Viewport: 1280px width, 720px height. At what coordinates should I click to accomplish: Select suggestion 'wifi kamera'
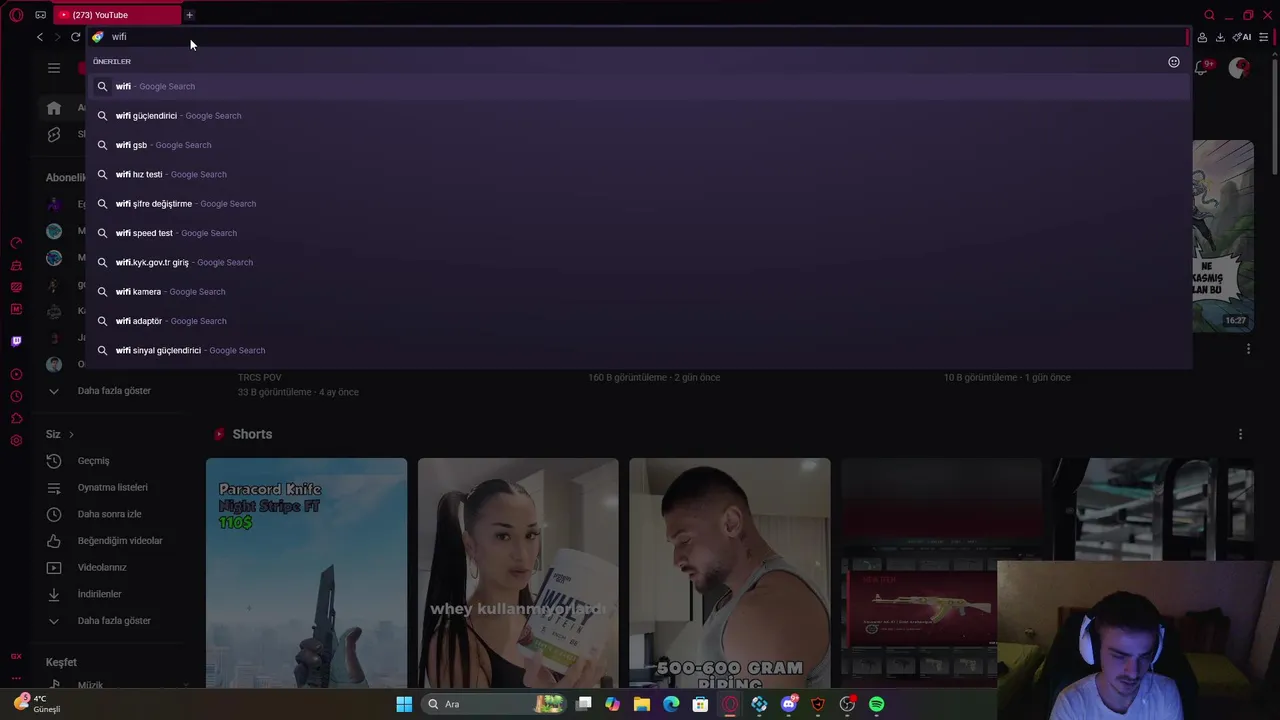640,292
